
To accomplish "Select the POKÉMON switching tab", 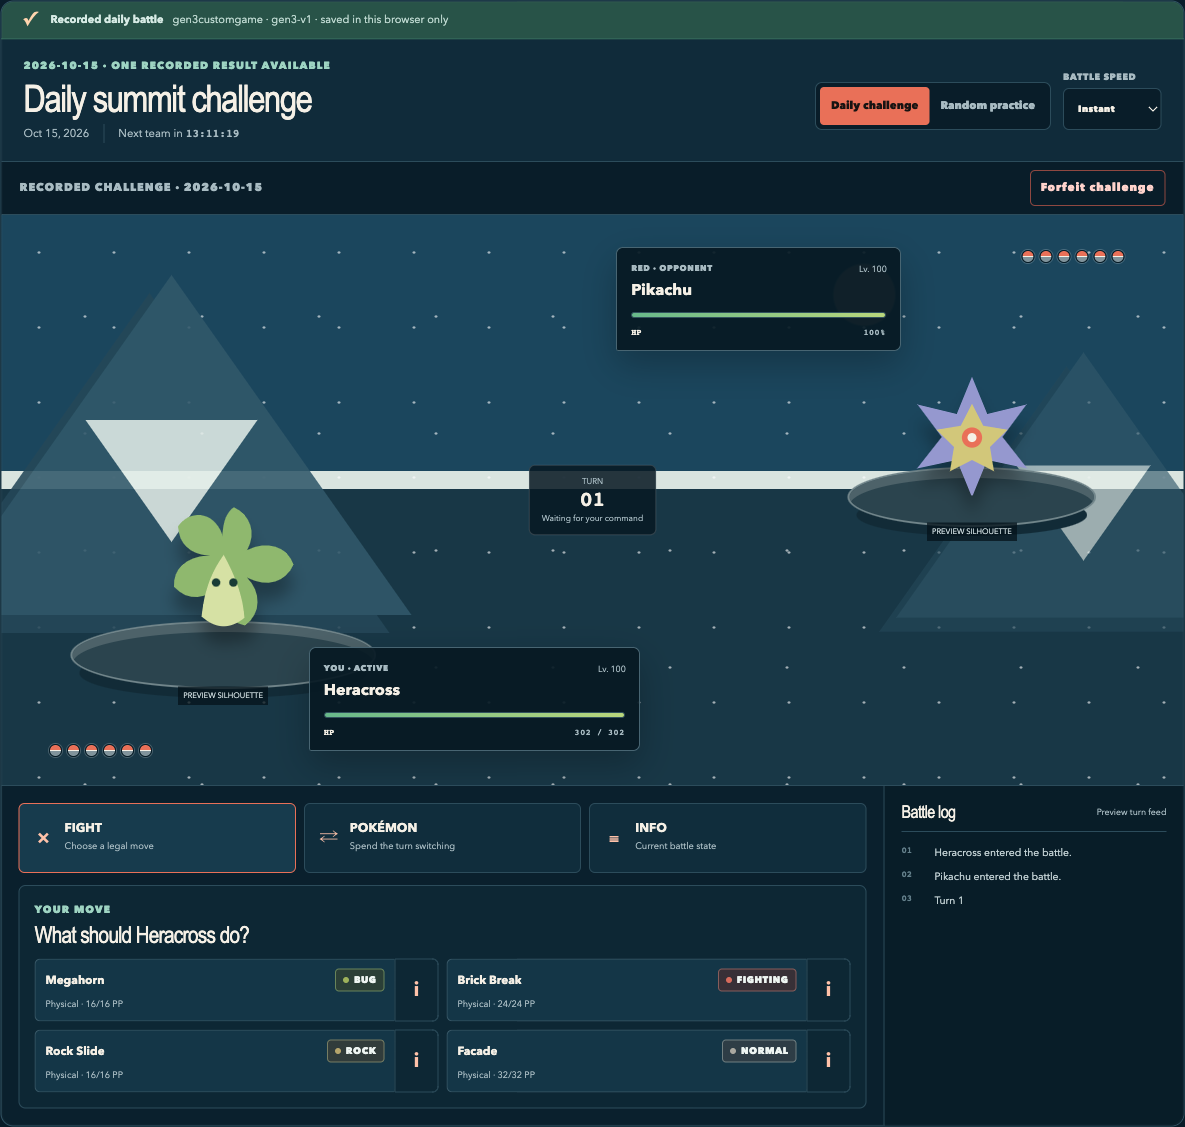I will click(x=442, y=838).
